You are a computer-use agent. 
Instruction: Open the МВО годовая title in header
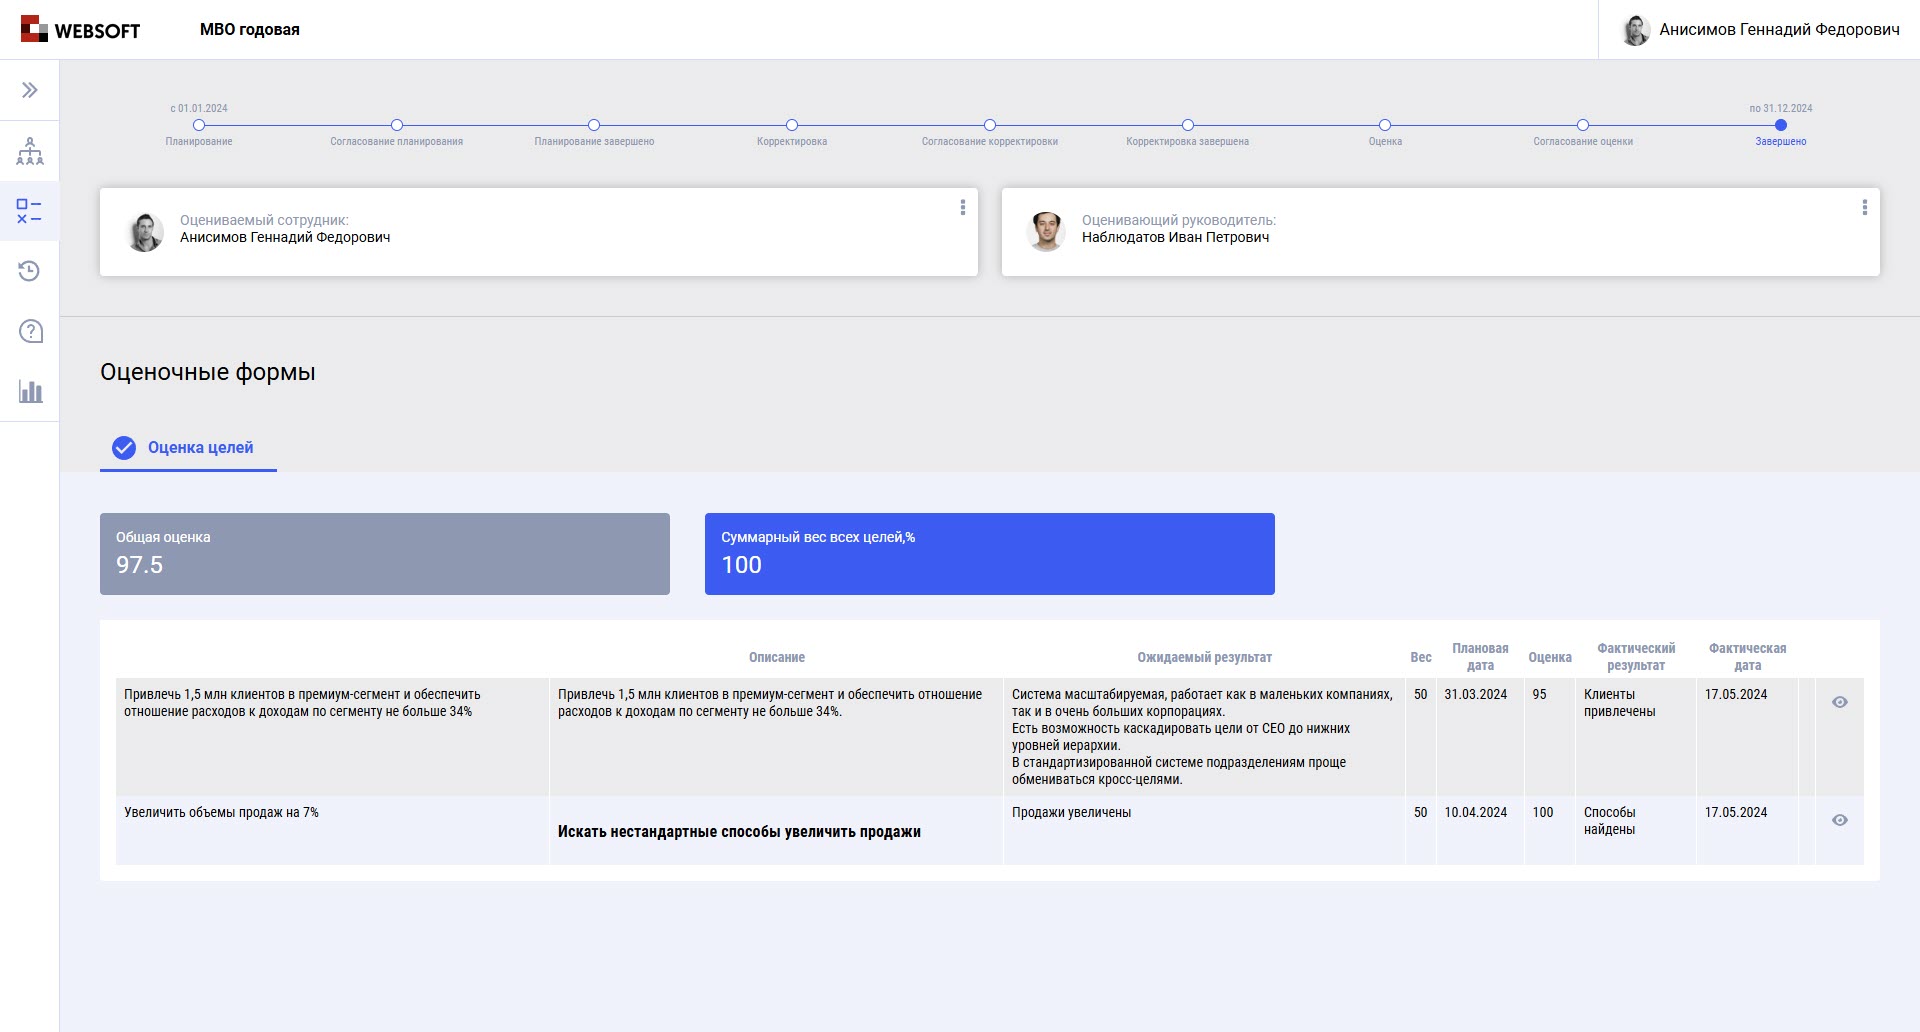click(x=250, y=29)
